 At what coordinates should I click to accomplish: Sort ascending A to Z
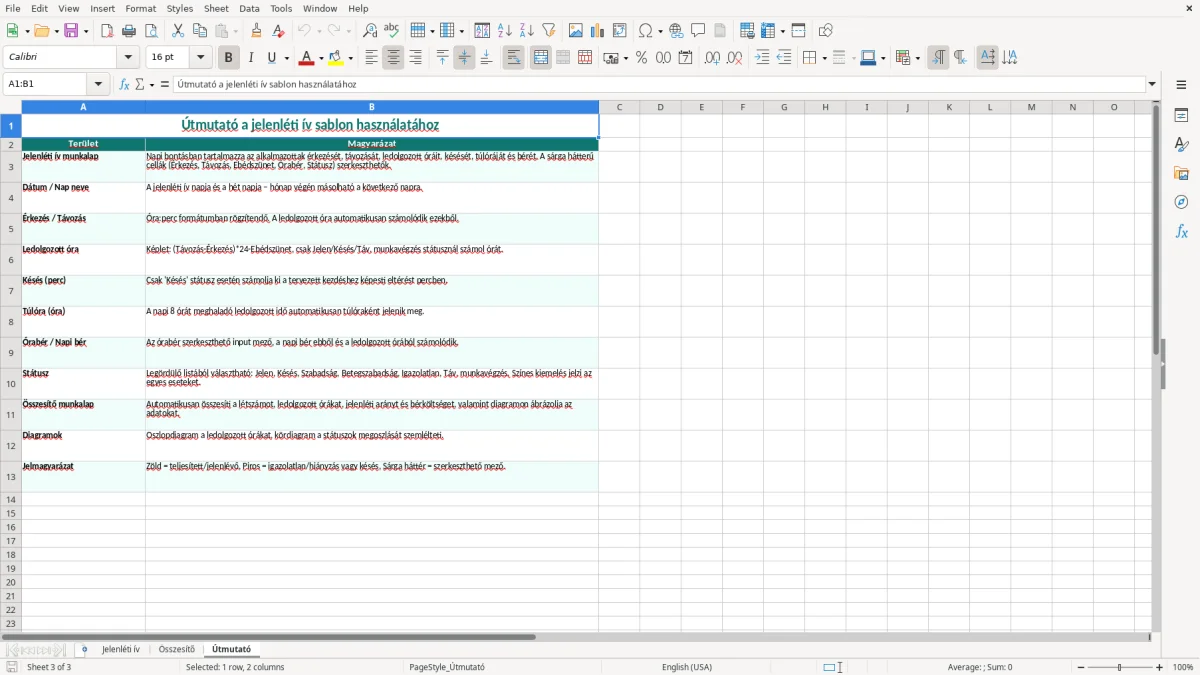pos(505,31)
